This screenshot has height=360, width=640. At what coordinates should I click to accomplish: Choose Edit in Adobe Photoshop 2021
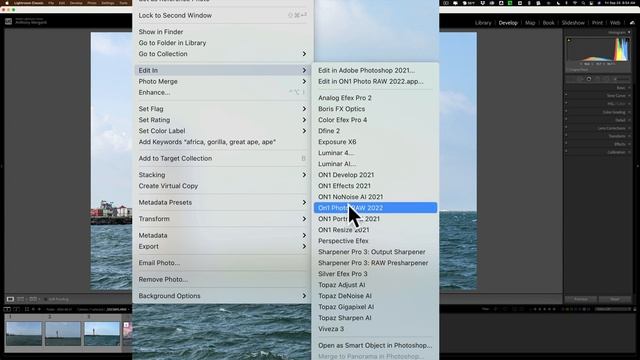coord(366,70)
